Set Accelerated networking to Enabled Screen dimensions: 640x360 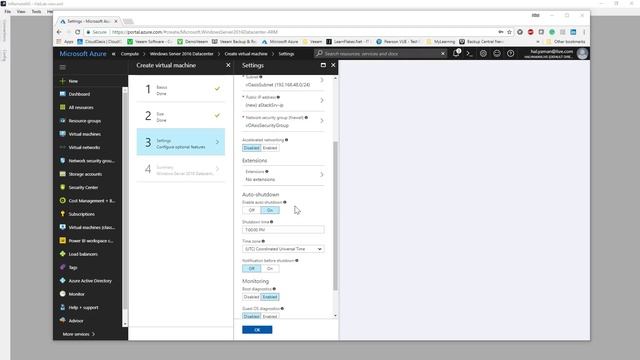[x=270, y=148]
